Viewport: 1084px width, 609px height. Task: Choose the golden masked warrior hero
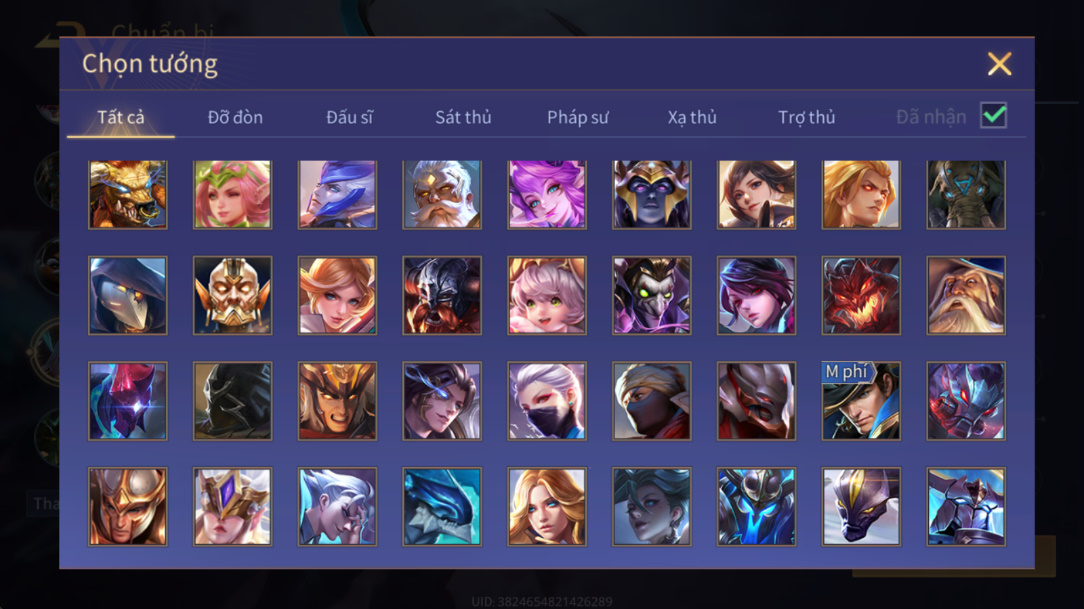click(232, 296)
